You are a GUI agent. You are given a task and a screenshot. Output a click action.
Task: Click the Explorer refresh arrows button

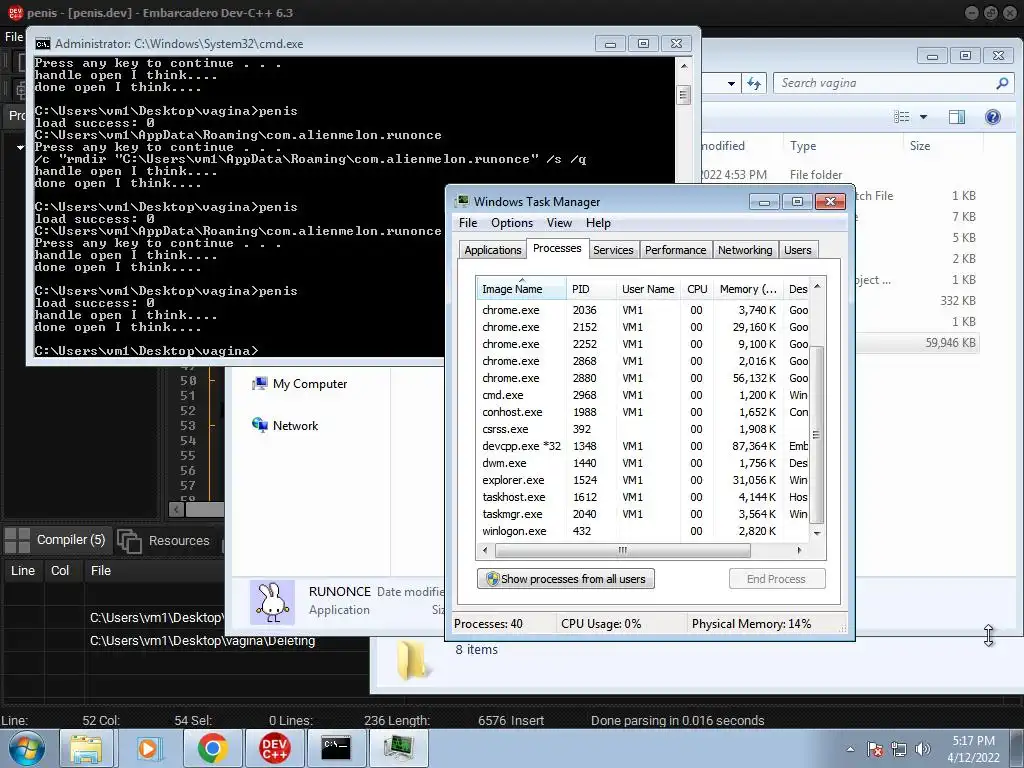click(x=754, y=83)
